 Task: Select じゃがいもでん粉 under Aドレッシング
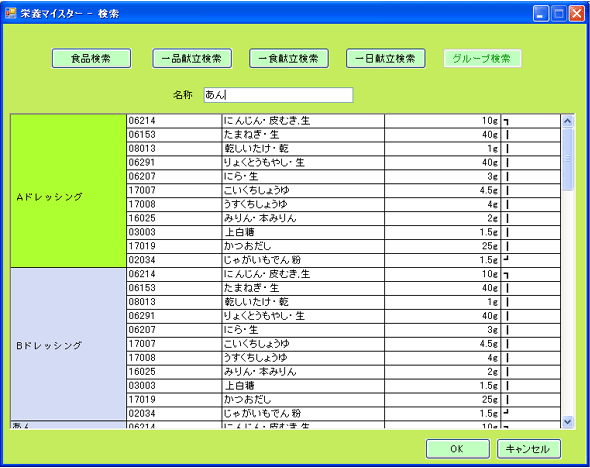coord(303,260)
